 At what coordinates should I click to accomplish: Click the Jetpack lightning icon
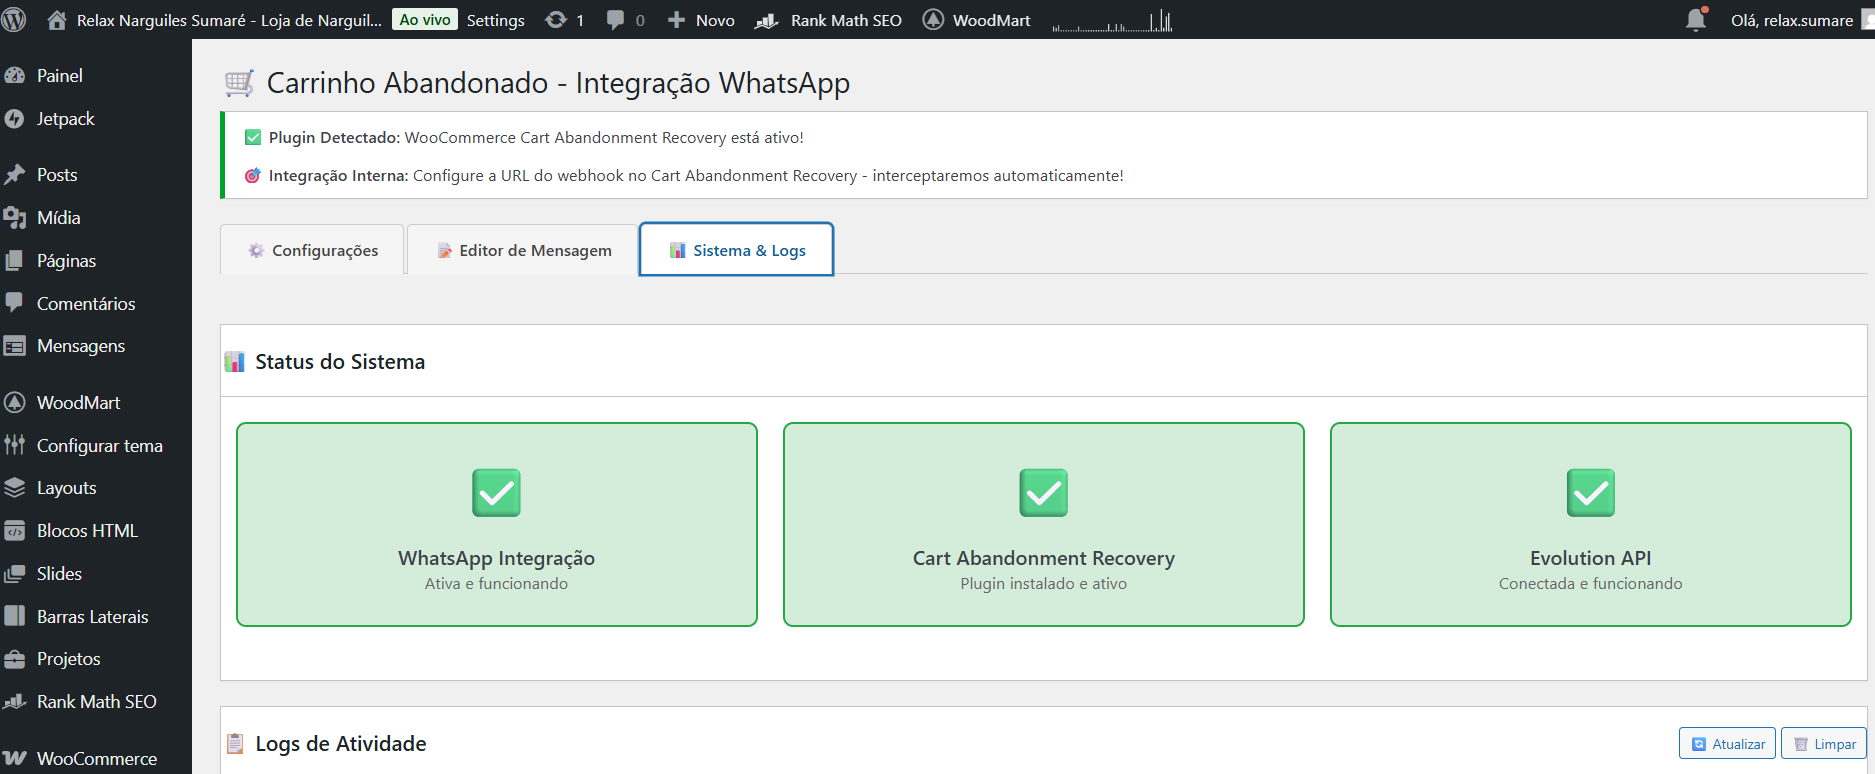tap(15, 119)
